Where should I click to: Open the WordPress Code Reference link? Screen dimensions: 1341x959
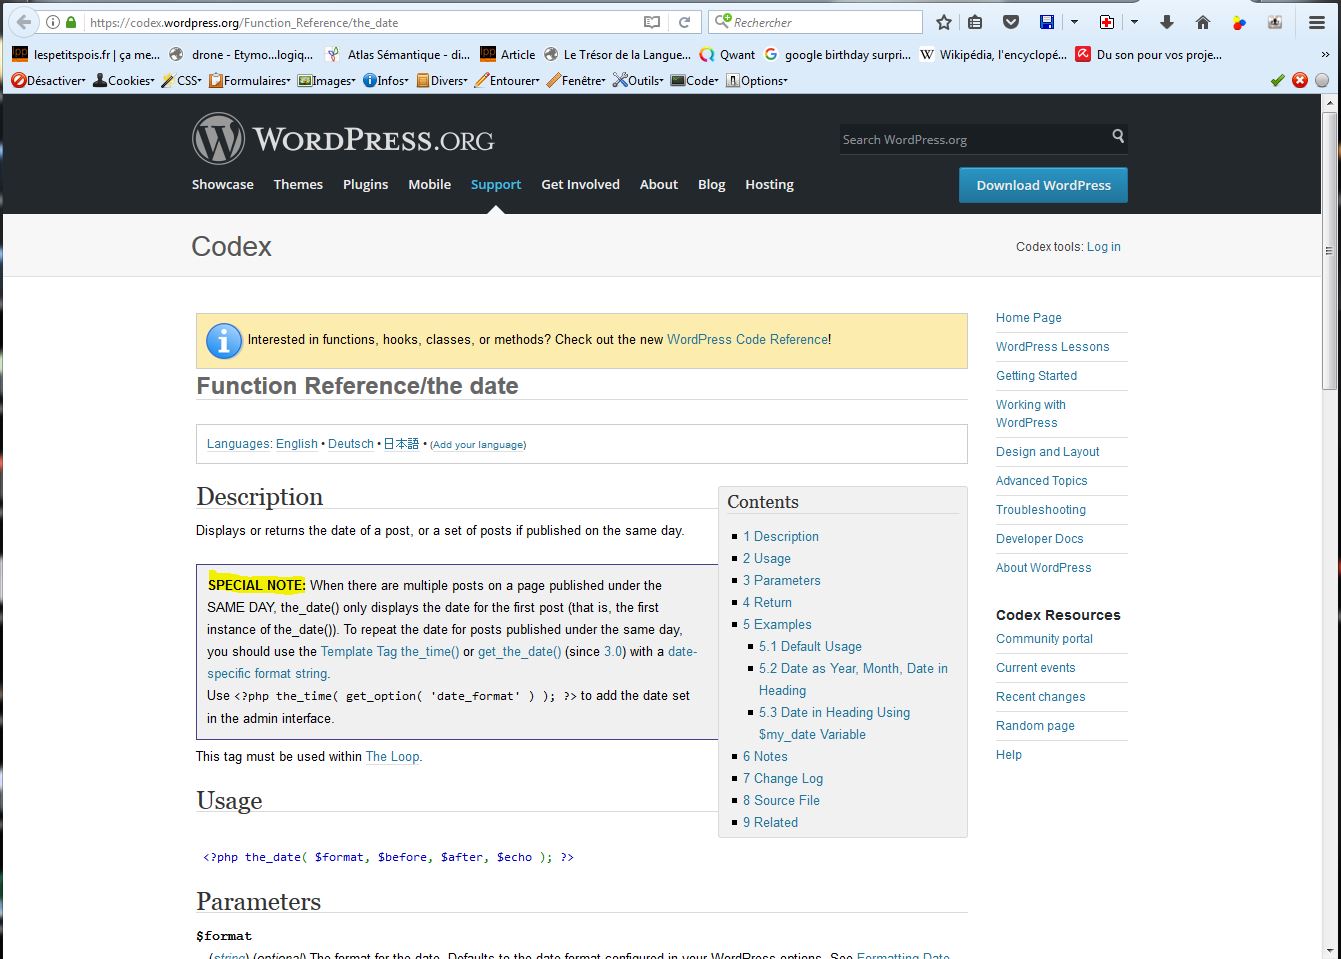(x=747, y=340)
